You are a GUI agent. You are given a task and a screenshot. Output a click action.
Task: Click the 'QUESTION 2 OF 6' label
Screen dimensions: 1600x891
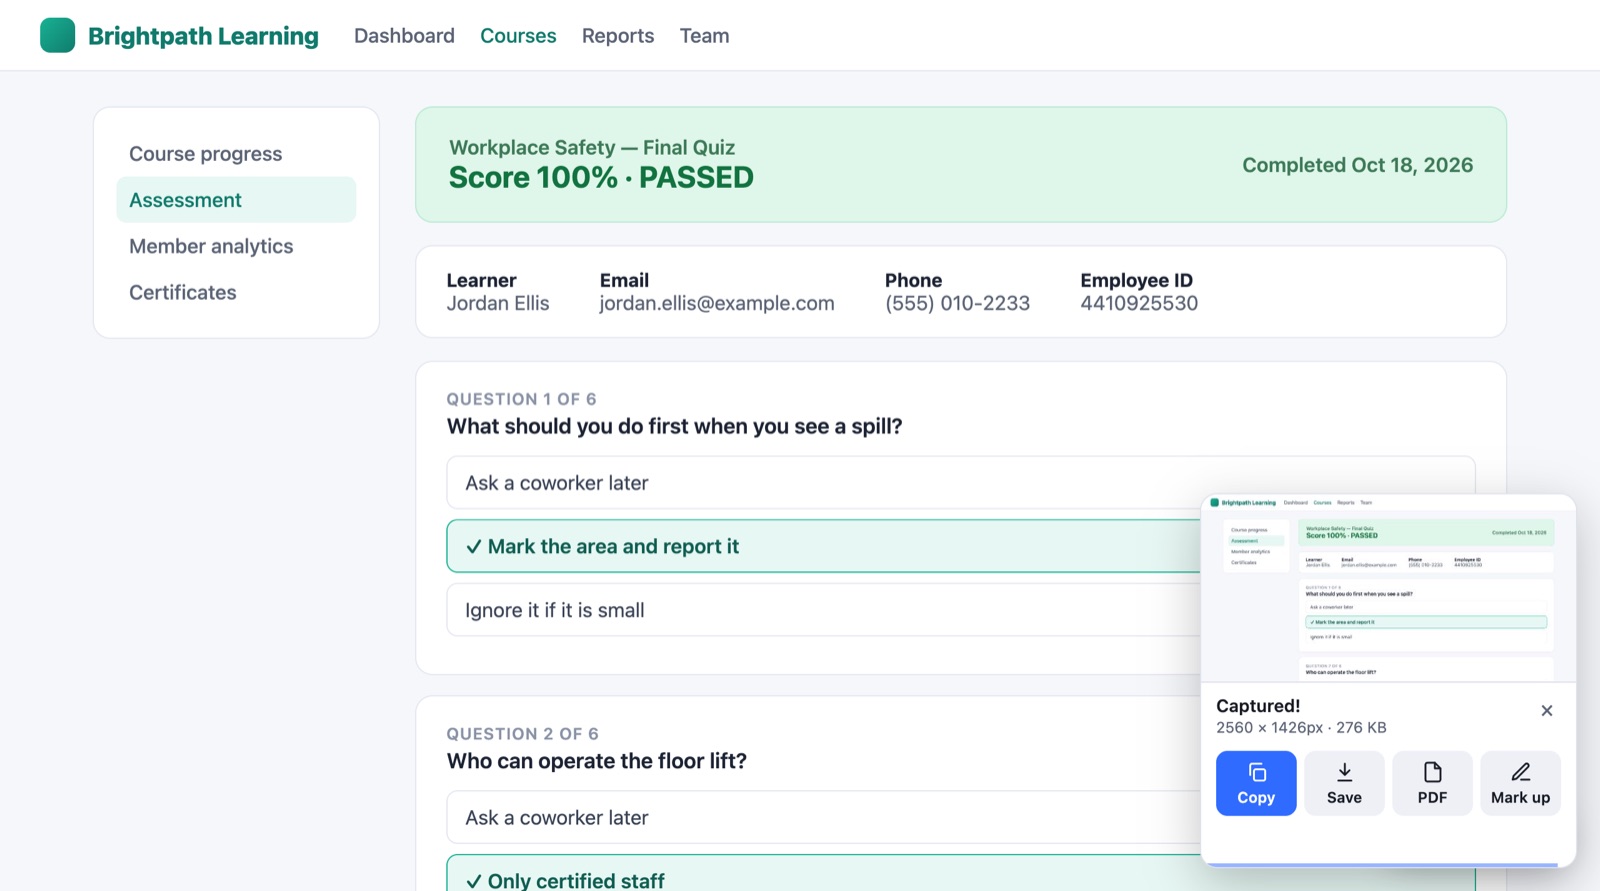523,734
